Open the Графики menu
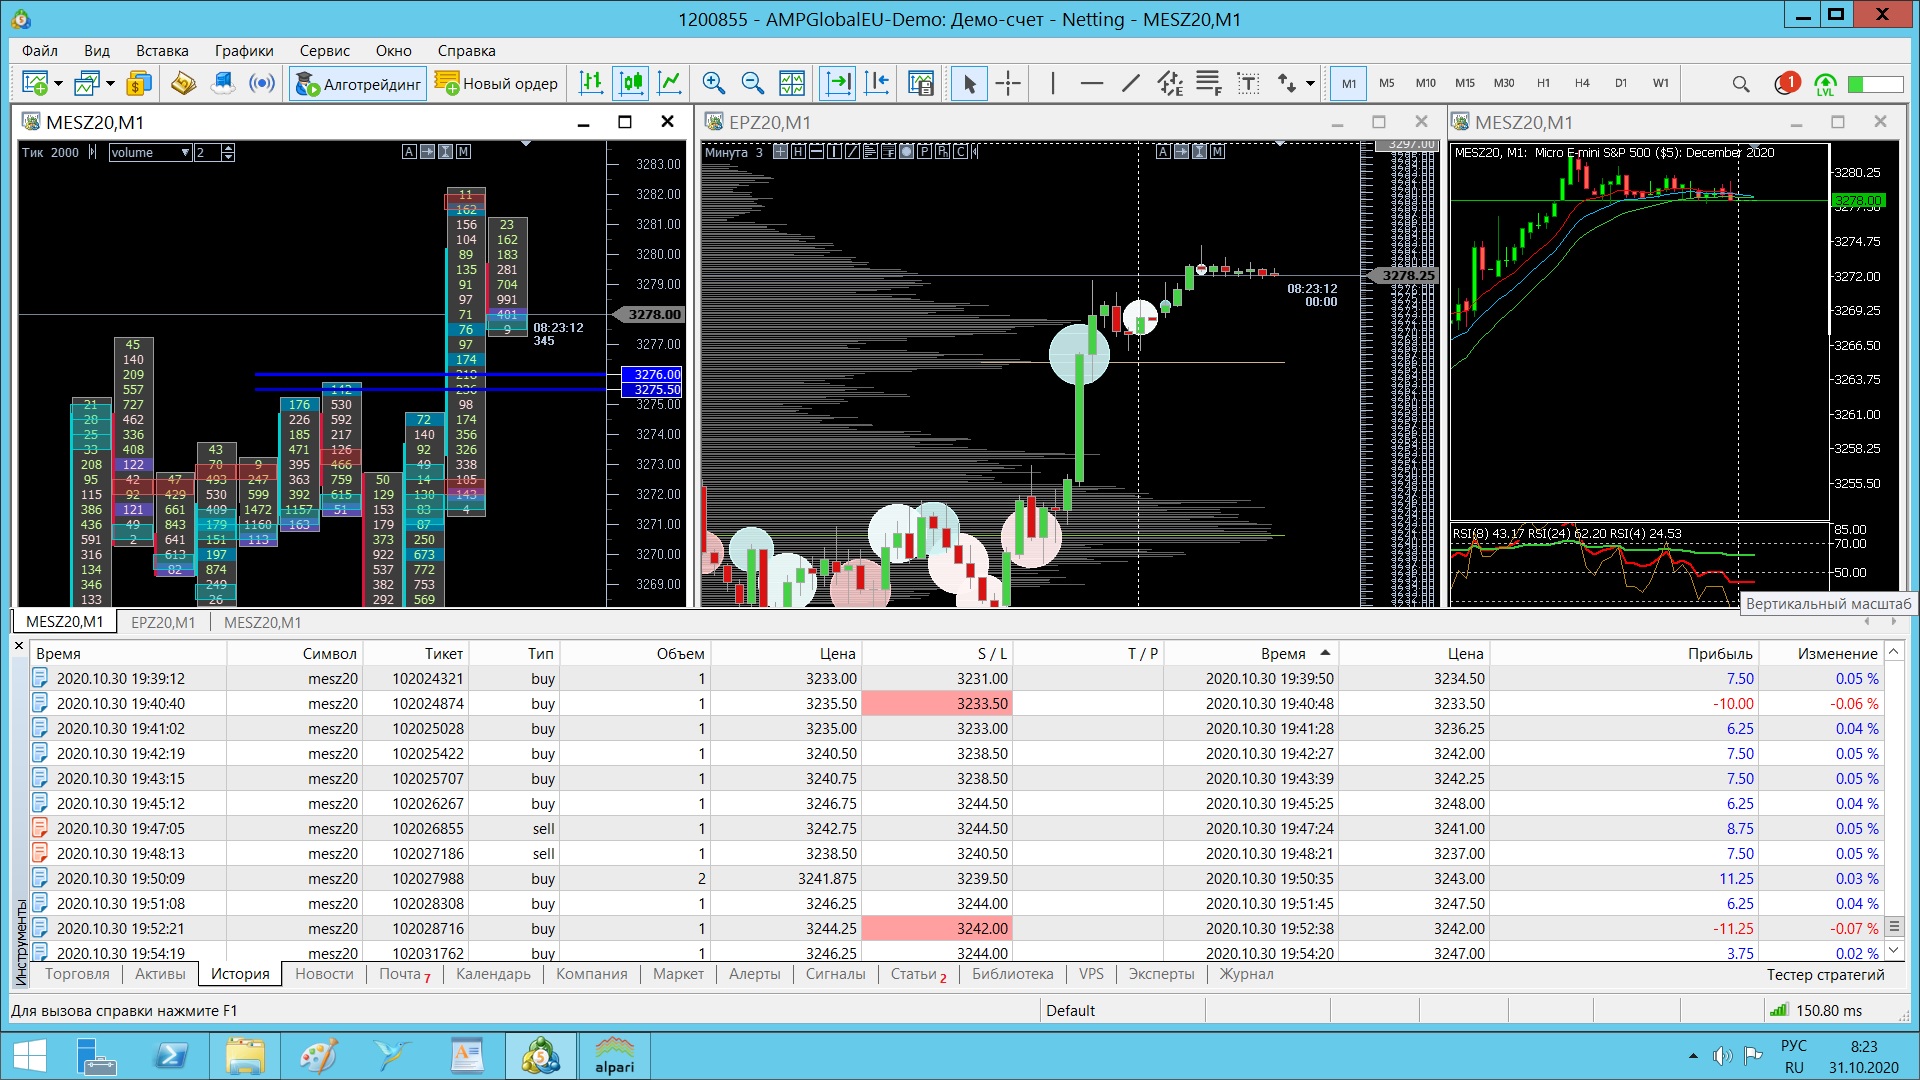1920x1080 pixels. pos(243,51)
